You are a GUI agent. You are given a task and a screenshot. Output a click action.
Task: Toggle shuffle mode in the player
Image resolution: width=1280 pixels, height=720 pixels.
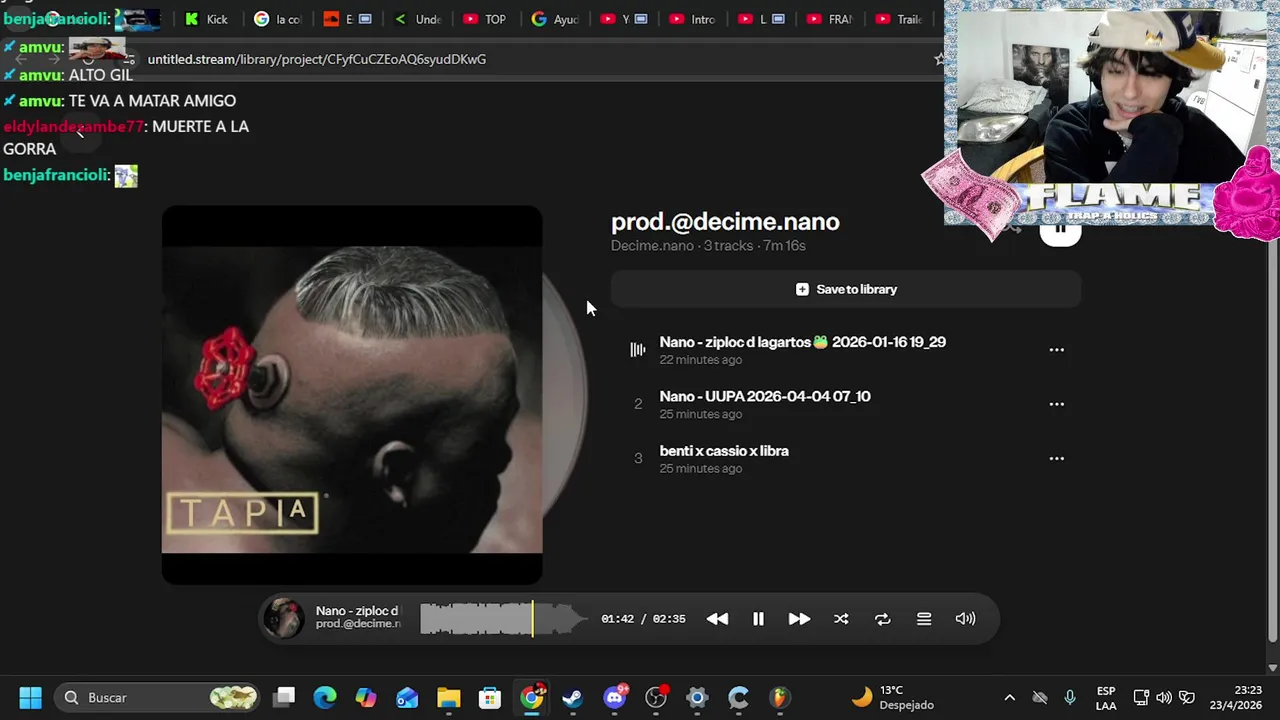841,619
